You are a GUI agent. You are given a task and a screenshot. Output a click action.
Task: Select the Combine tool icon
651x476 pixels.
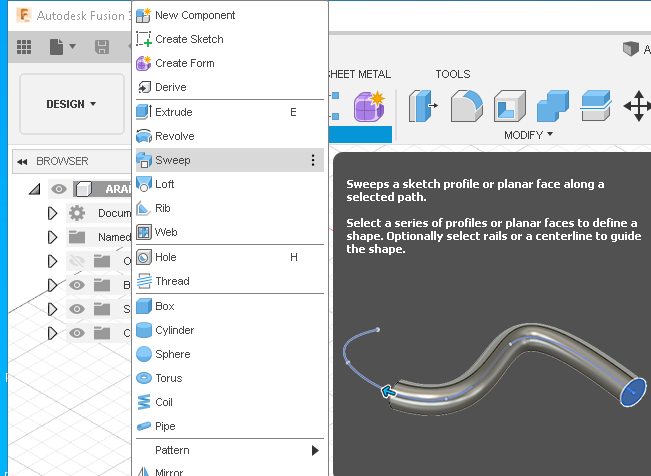click(x=552, y=106)
